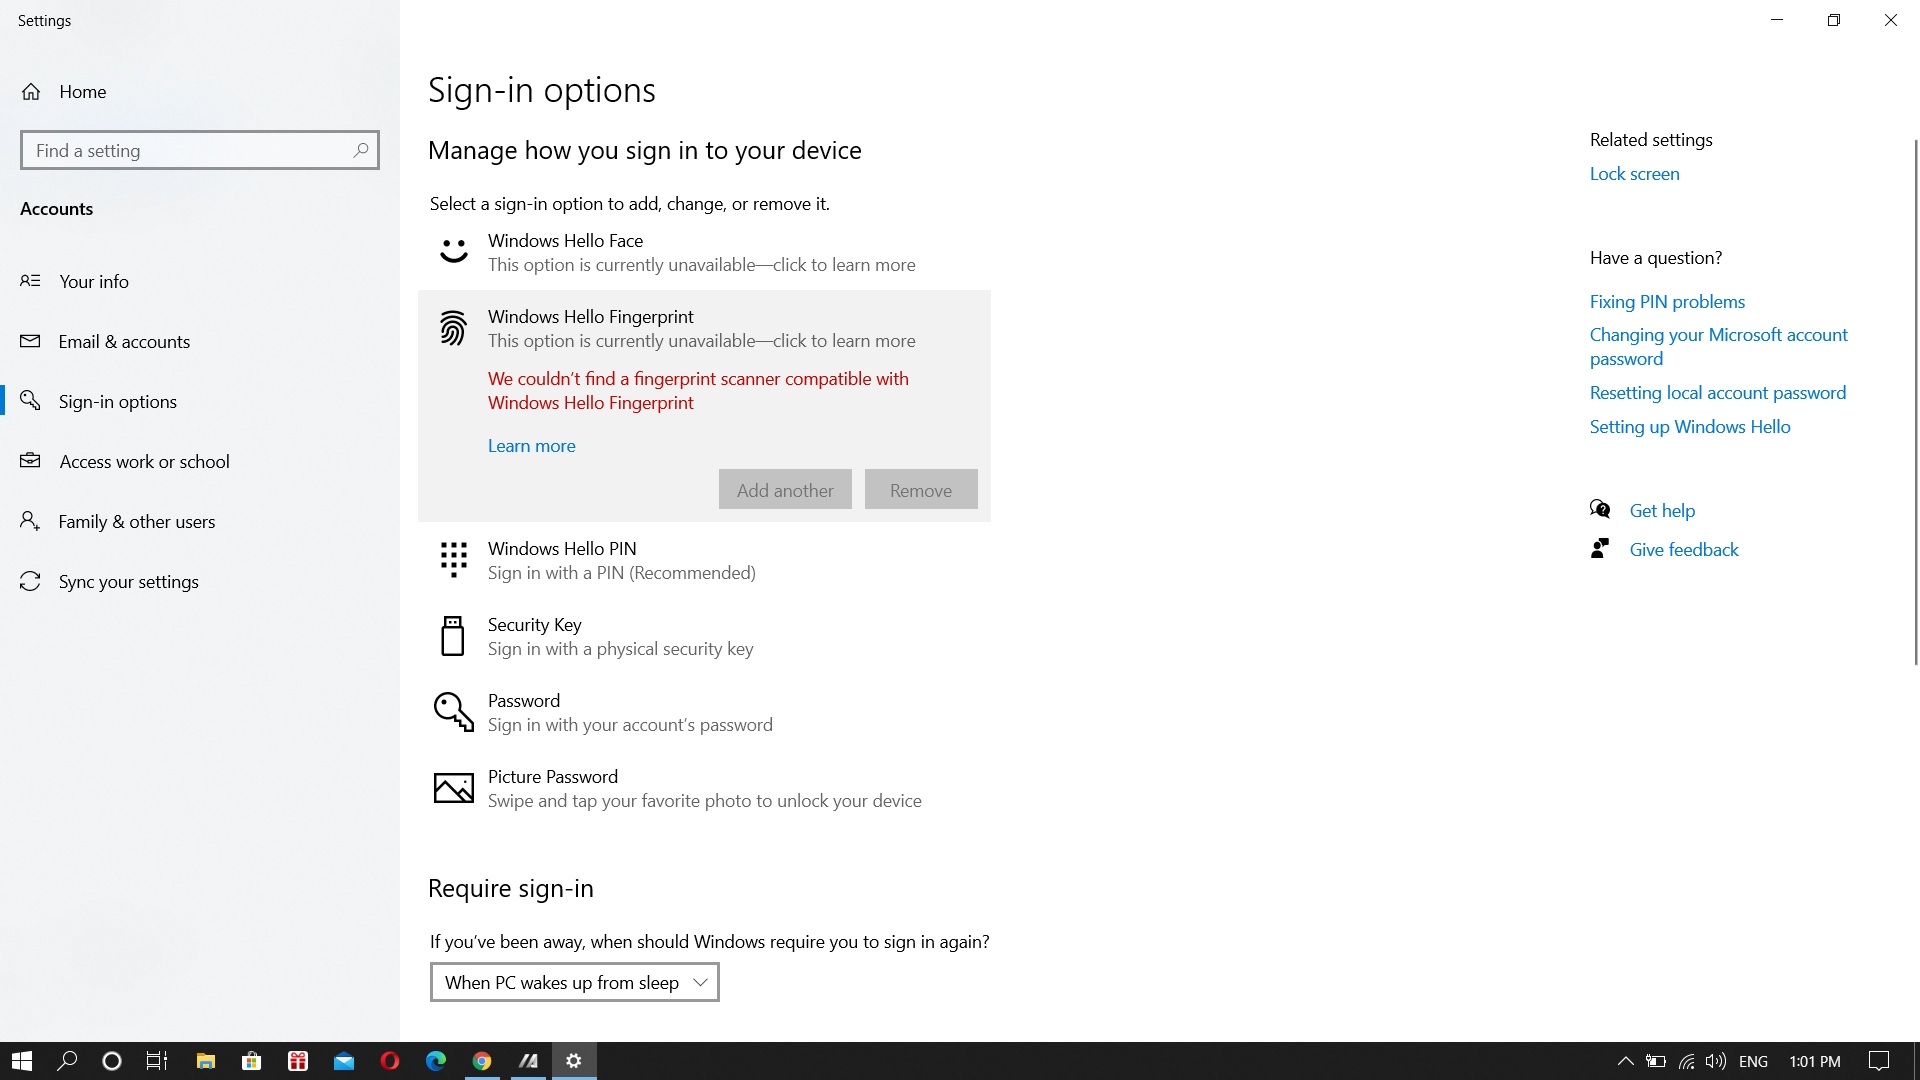Expand the search for a setting box
Image resolution: width=1920 pixels, height=1080 pixels.
(x=199, y=150)
